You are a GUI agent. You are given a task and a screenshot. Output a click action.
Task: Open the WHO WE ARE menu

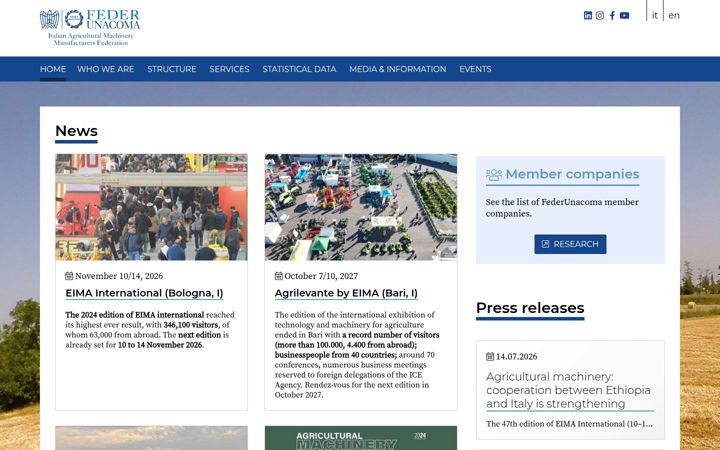click(x=106, y=69)
